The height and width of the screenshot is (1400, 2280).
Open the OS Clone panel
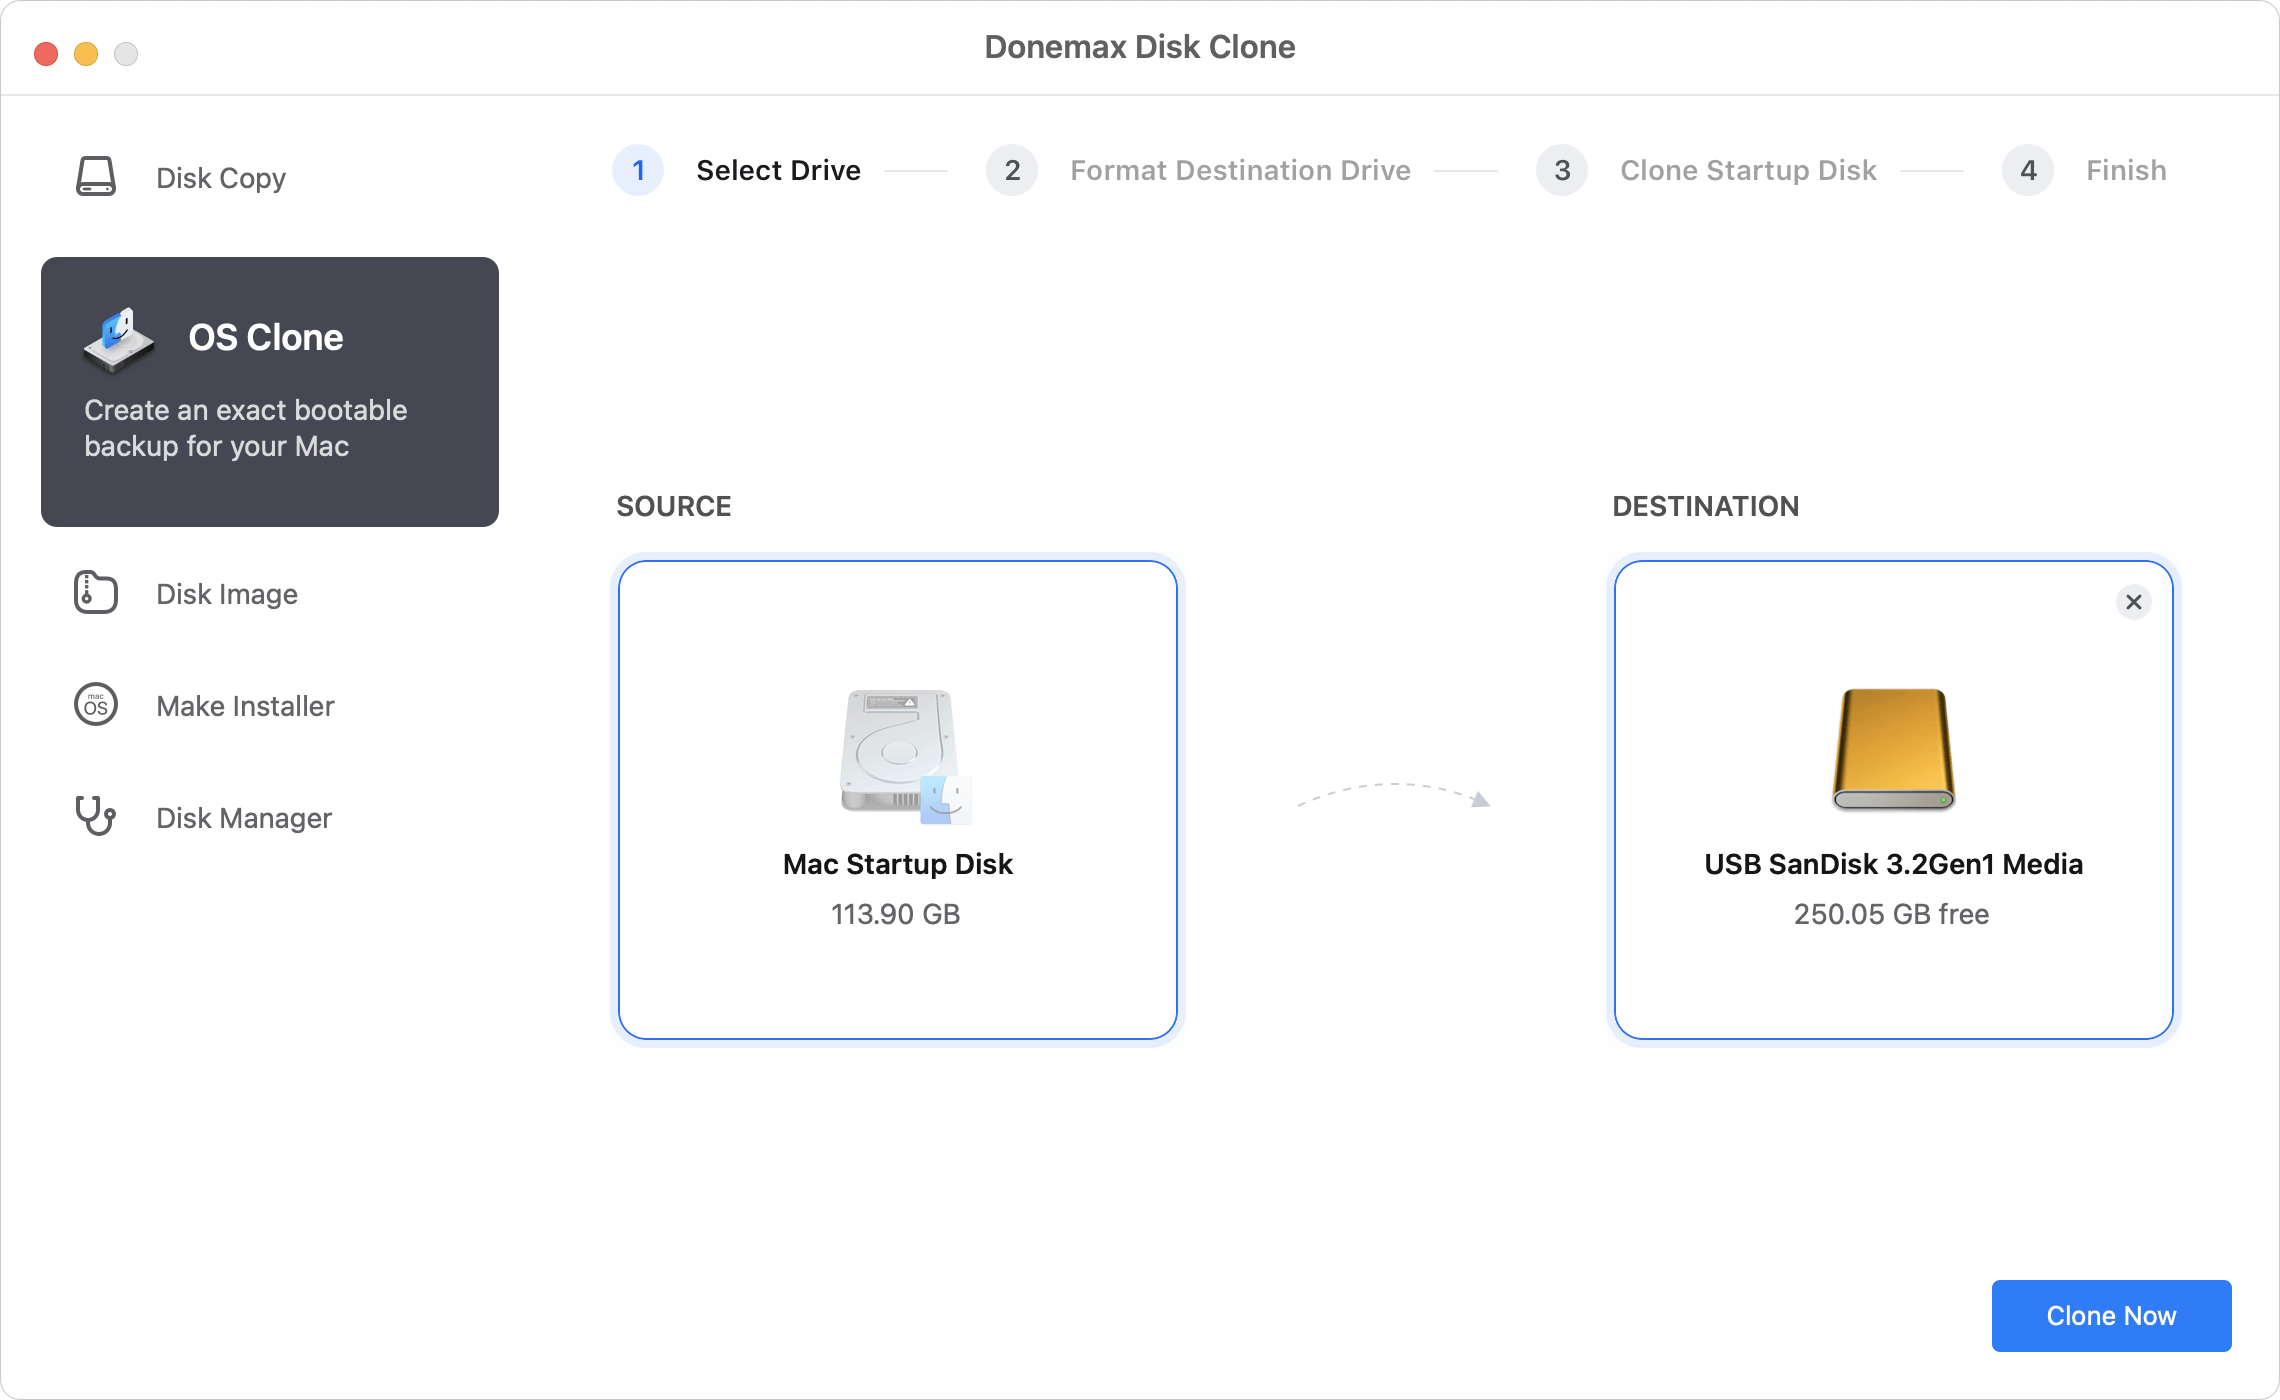point(267,391)
